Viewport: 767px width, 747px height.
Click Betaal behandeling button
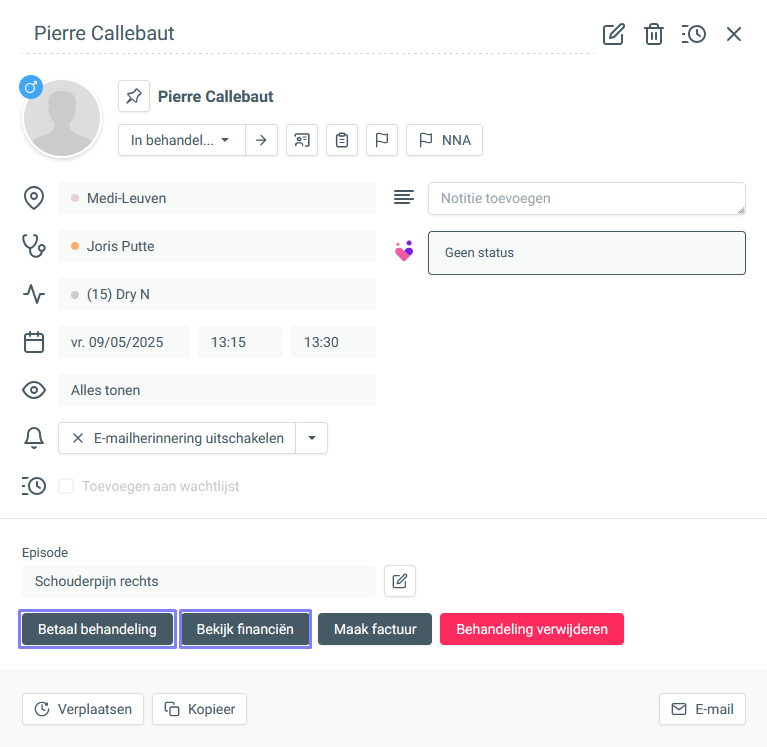click(97, 629)
